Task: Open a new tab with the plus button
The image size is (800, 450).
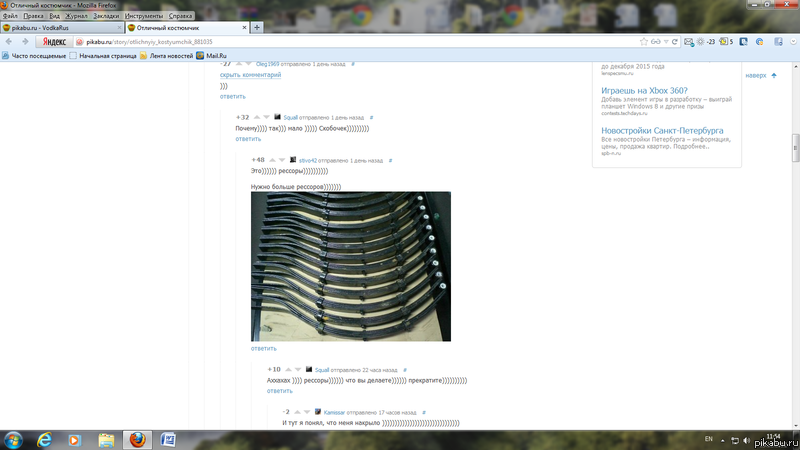Action: 257,28
